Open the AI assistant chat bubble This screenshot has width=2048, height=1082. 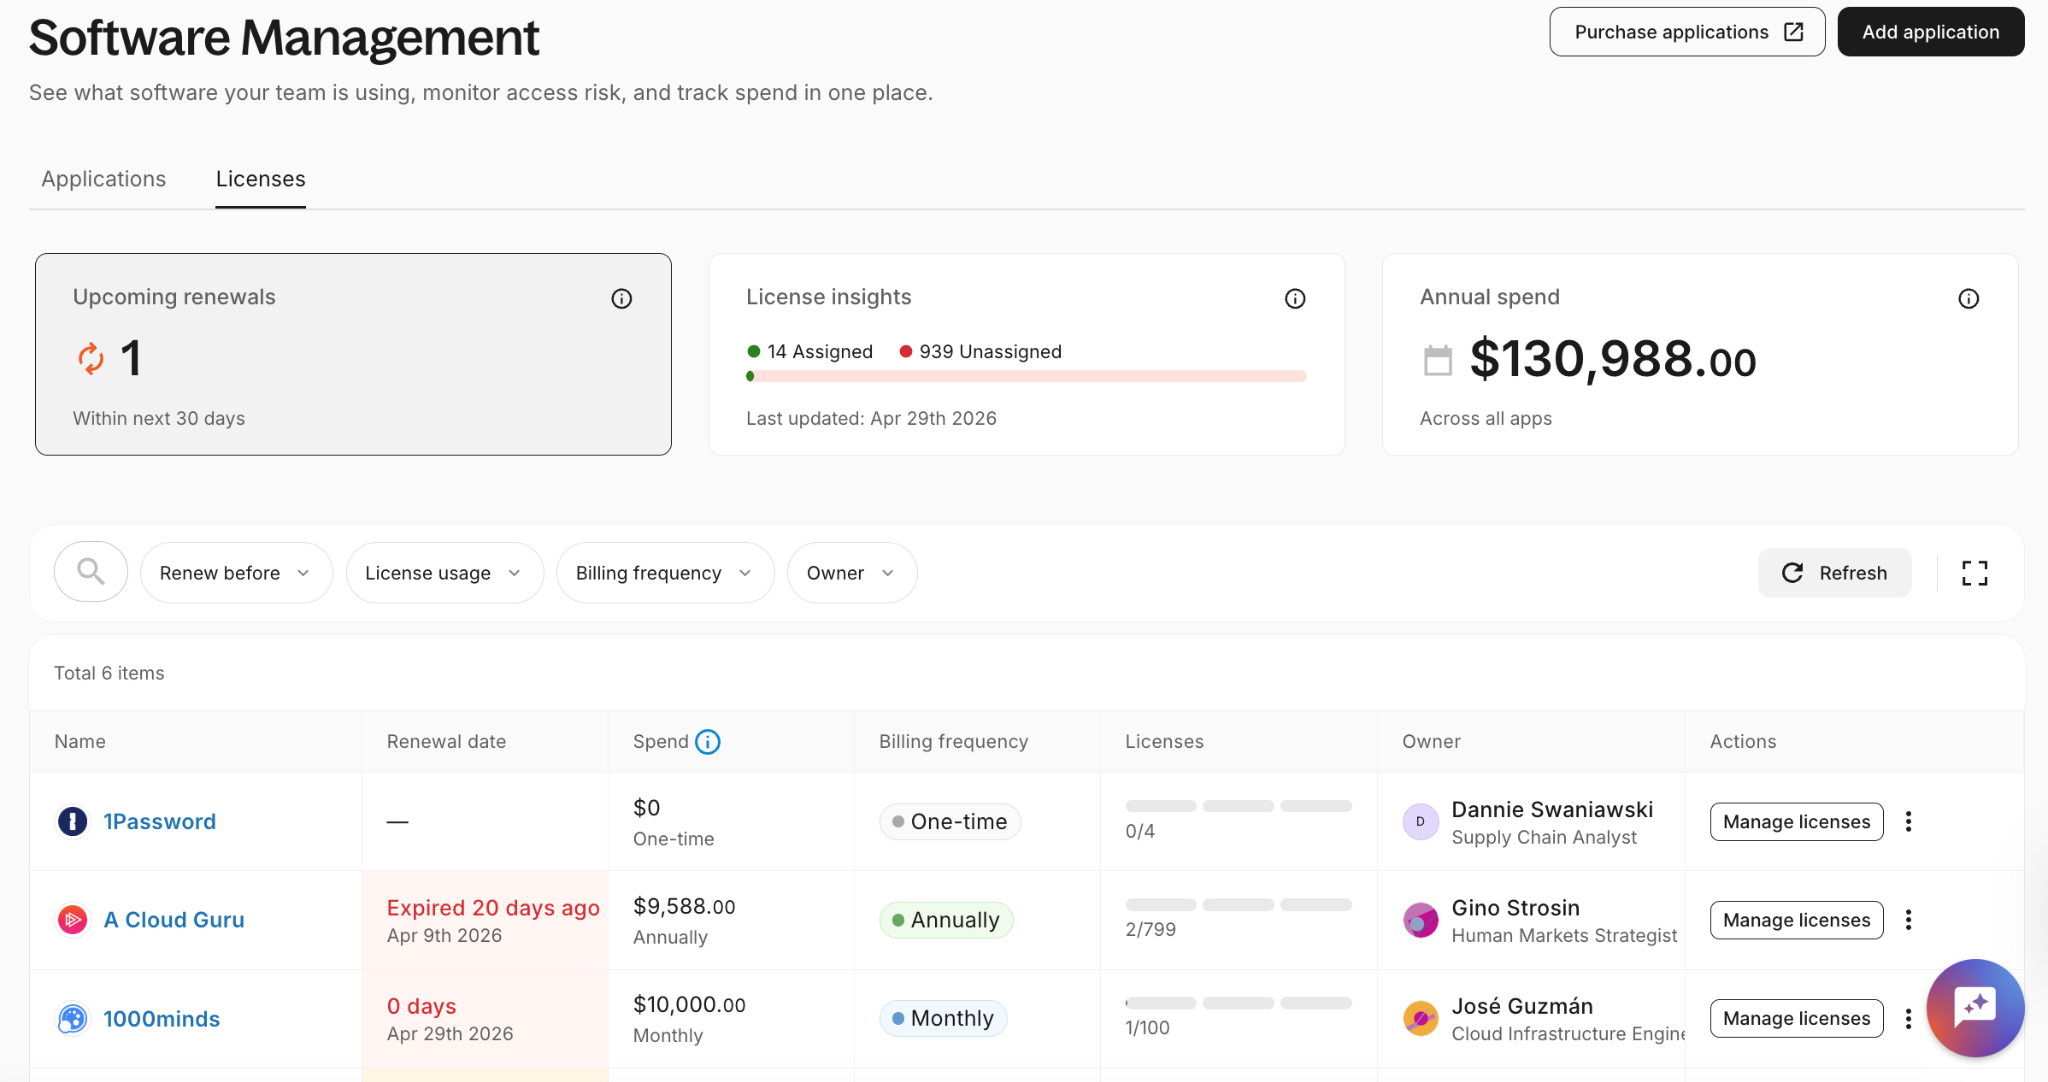coord(1974,1007)
